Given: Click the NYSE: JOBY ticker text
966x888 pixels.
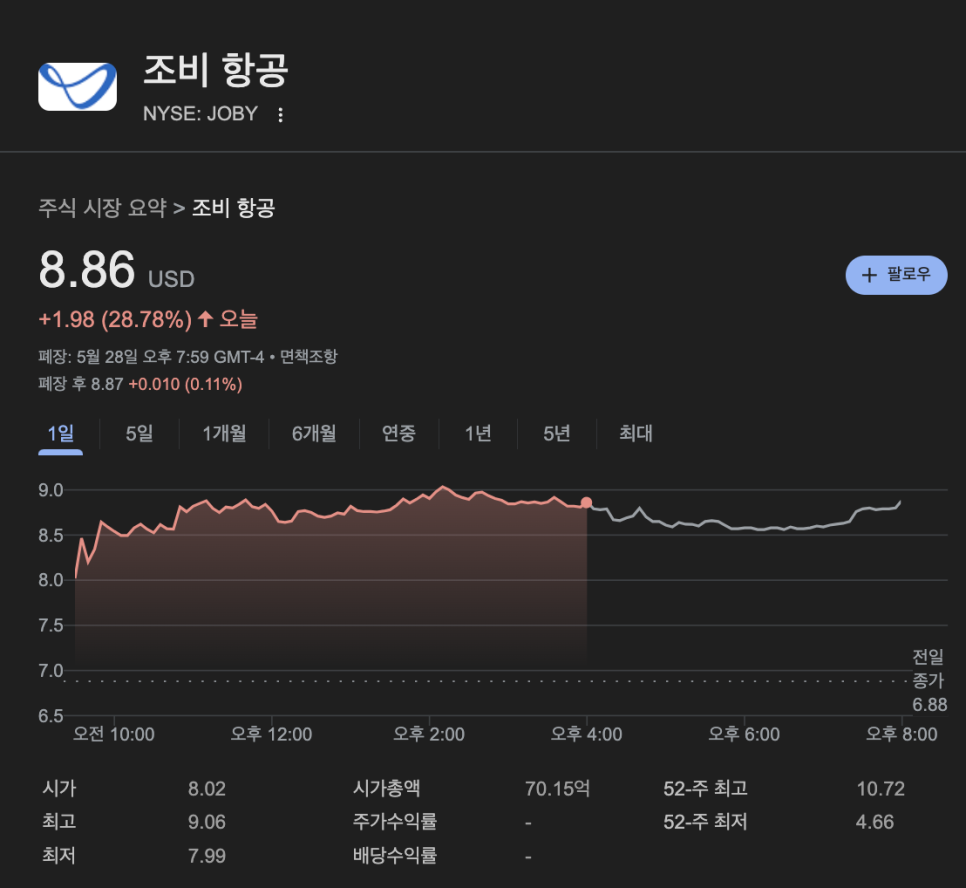Looking at the screenshot, I should (200, 114).
